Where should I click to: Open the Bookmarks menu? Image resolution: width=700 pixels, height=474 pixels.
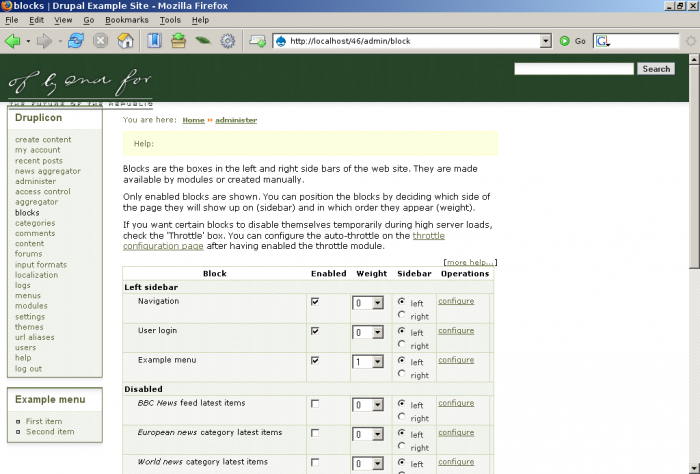pos(127,20)
